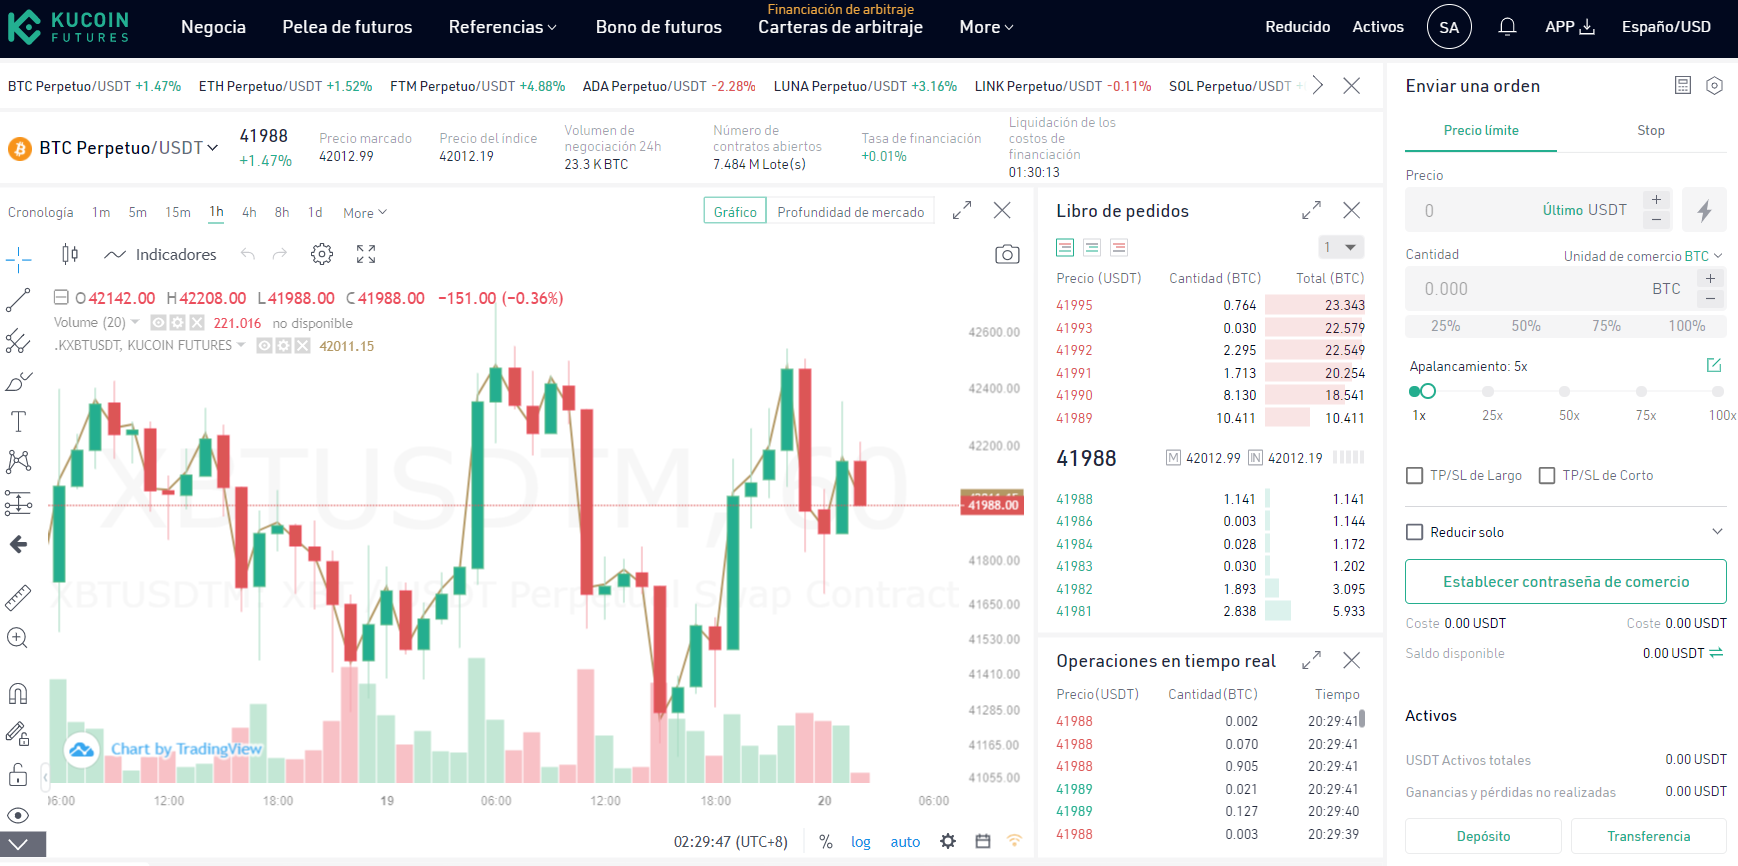The width and height of the screenshot is (1738, 866).
Task: Open the SA user account avatar
Action: (1449, 27)
